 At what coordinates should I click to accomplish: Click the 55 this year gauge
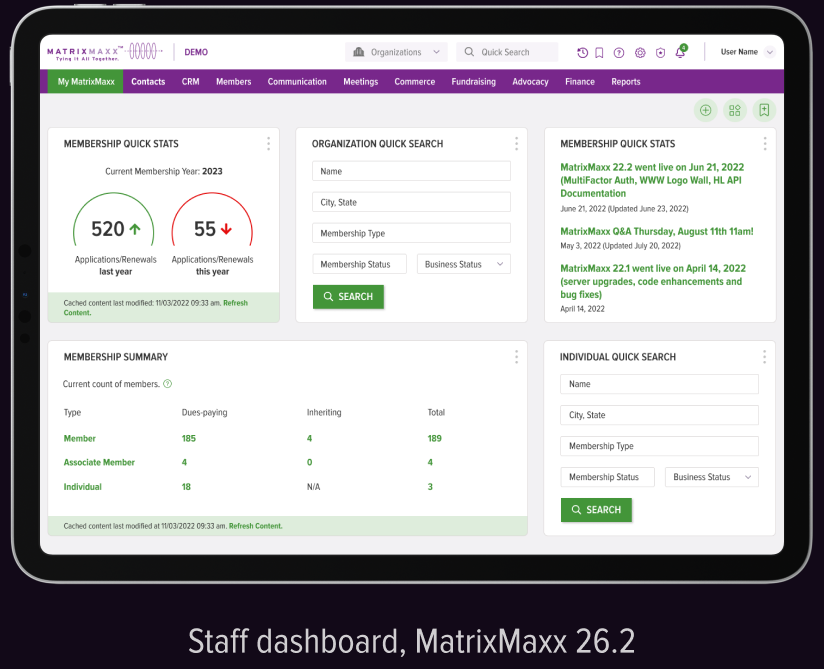tap(212, 221)
